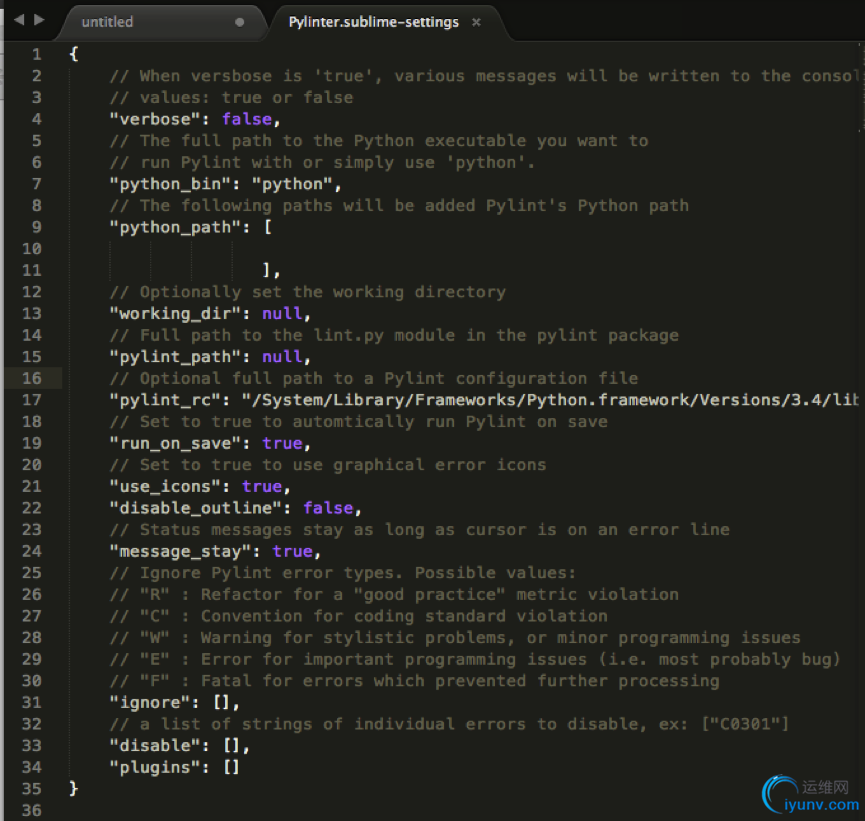This screenshot has height=821, width=865.
Task: Click line number 1 in the gutter
Action: (36, 55)
